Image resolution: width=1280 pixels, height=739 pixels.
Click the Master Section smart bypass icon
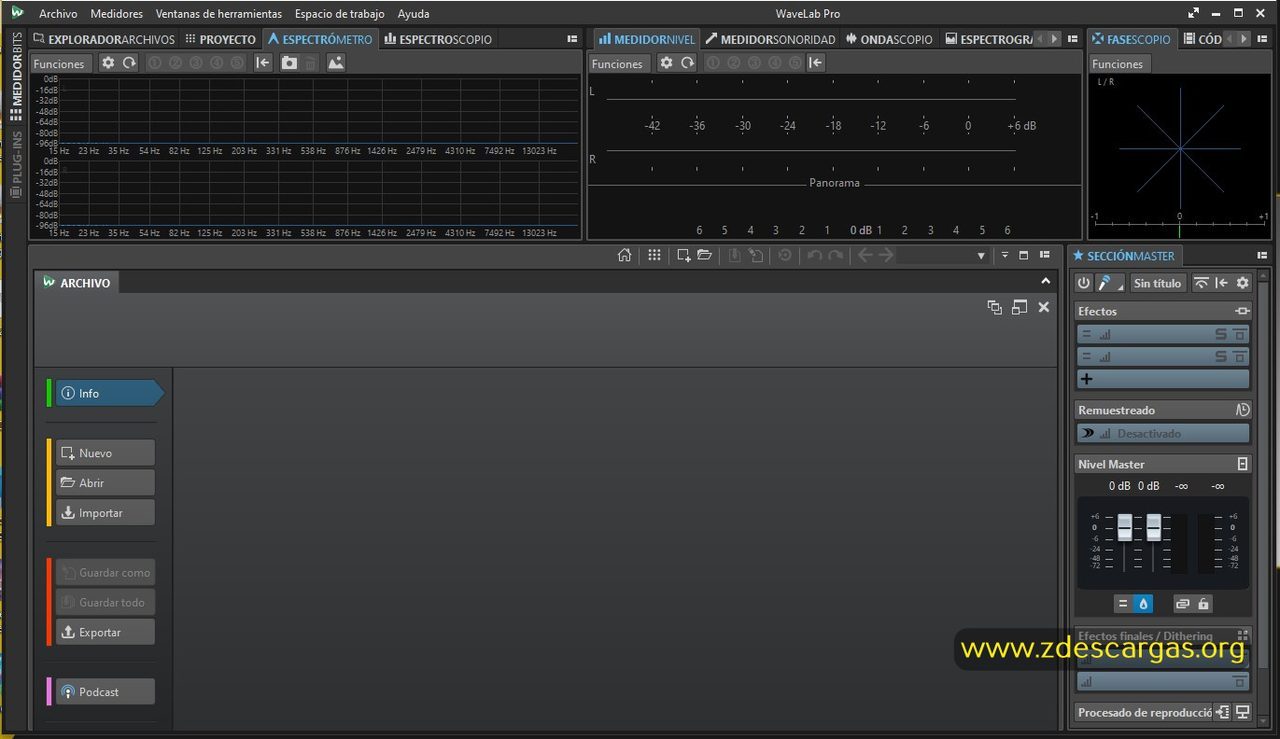1201,283
